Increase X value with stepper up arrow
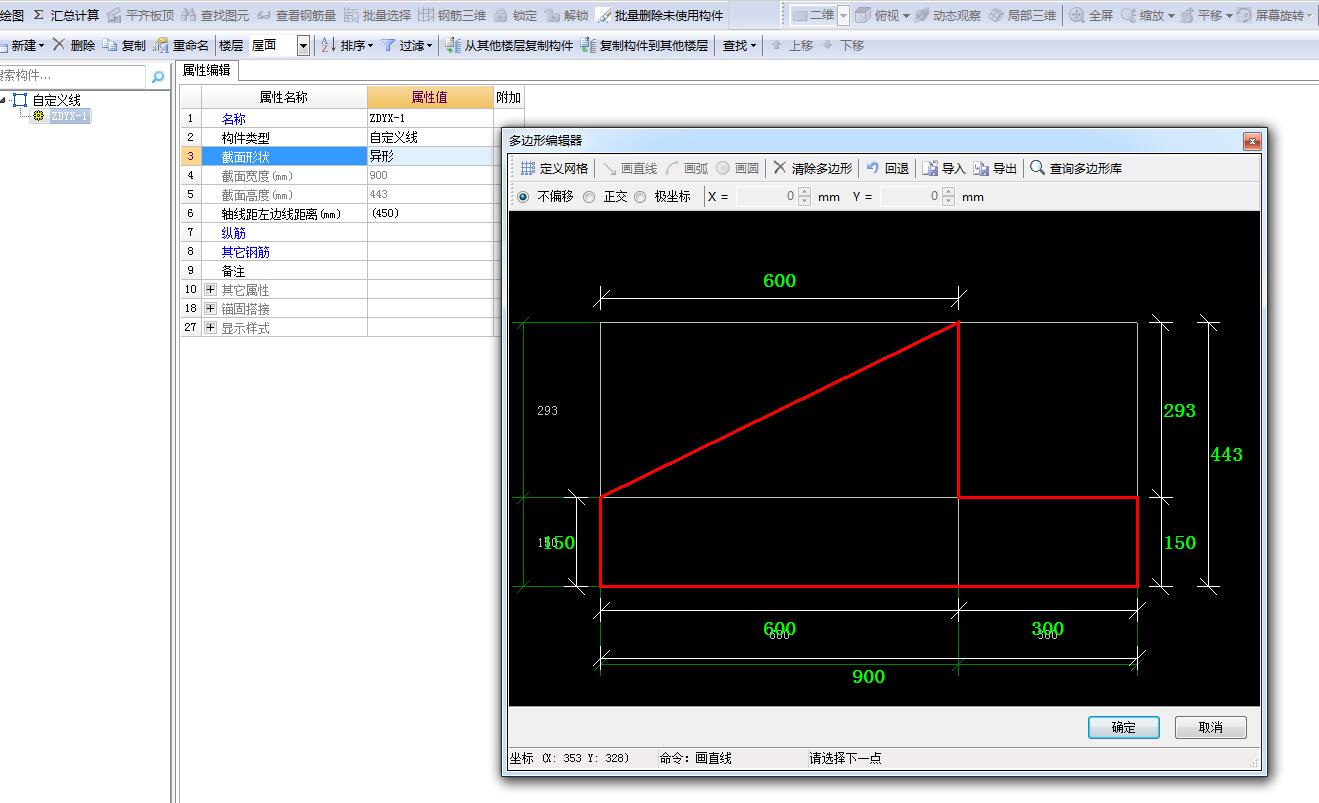The image size is (1319, 803). [x=804, y=192]
